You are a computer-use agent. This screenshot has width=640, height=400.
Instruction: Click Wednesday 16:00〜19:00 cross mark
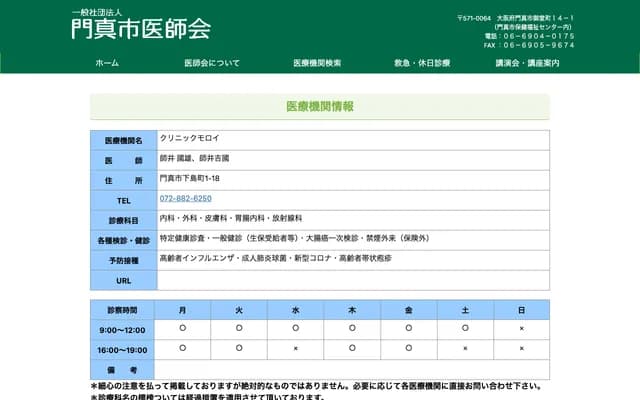point(296,348)
